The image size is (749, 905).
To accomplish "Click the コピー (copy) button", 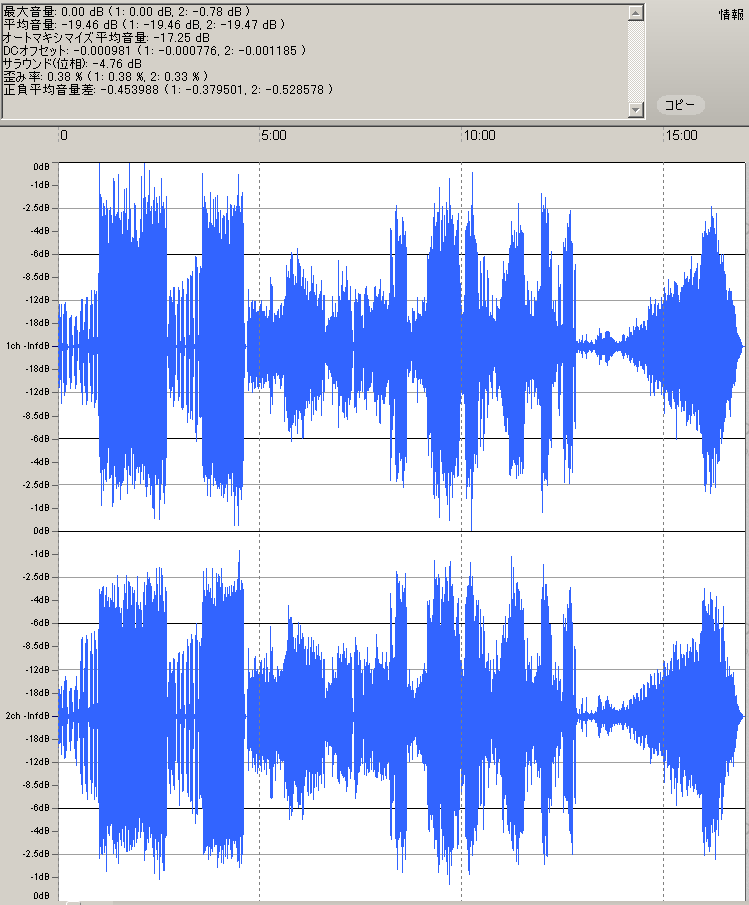I will (x=680, y=105).
